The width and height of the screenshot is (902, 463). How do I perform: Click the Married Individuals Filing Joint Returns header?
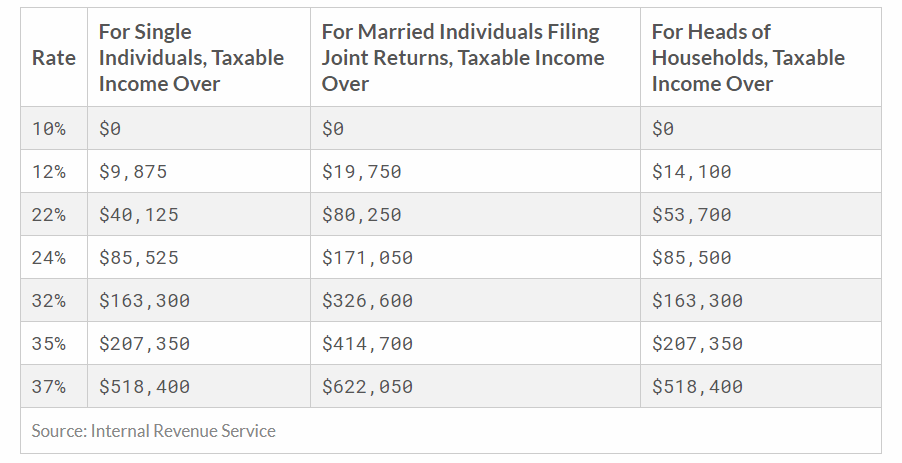(x=463, y=58)
